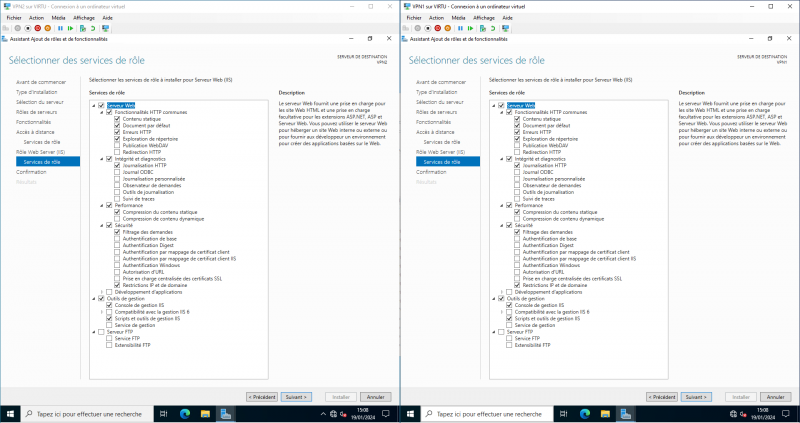Screen dimensions: 800x423
Task: Uncheck Exploration de répertoire in VPN2 window
Action: click(117, 139)
